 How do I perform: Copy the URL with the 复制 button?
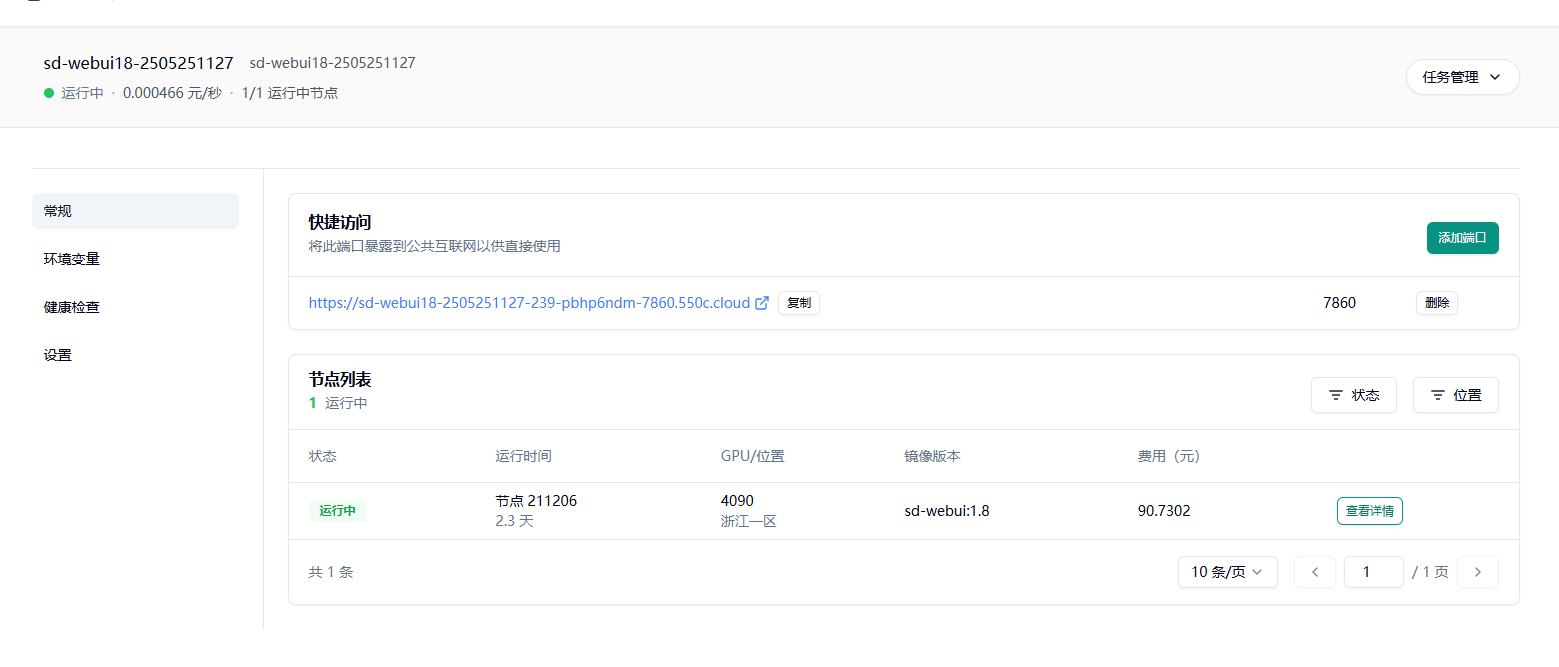tap(799, 303)
